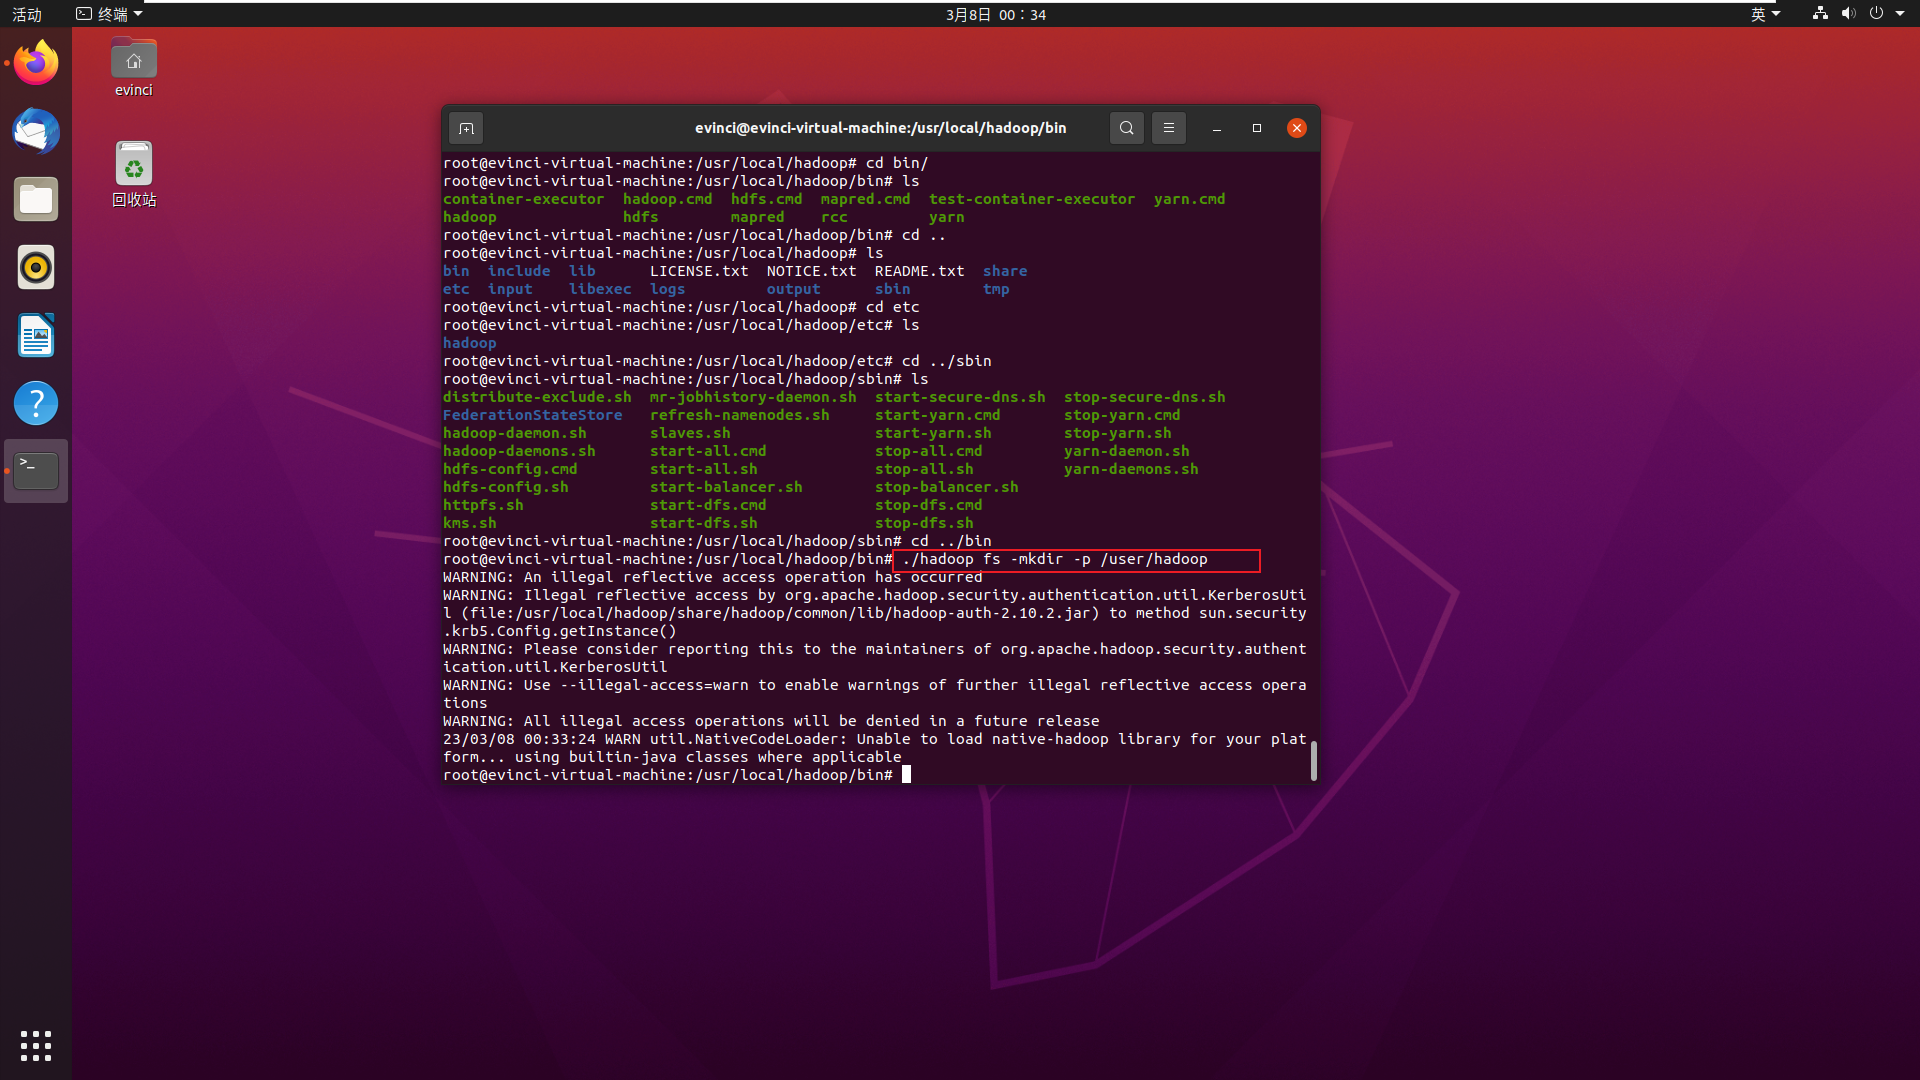Click 'stop-all.sh' in terminal listing
1920x1080 pixels.
924,469
